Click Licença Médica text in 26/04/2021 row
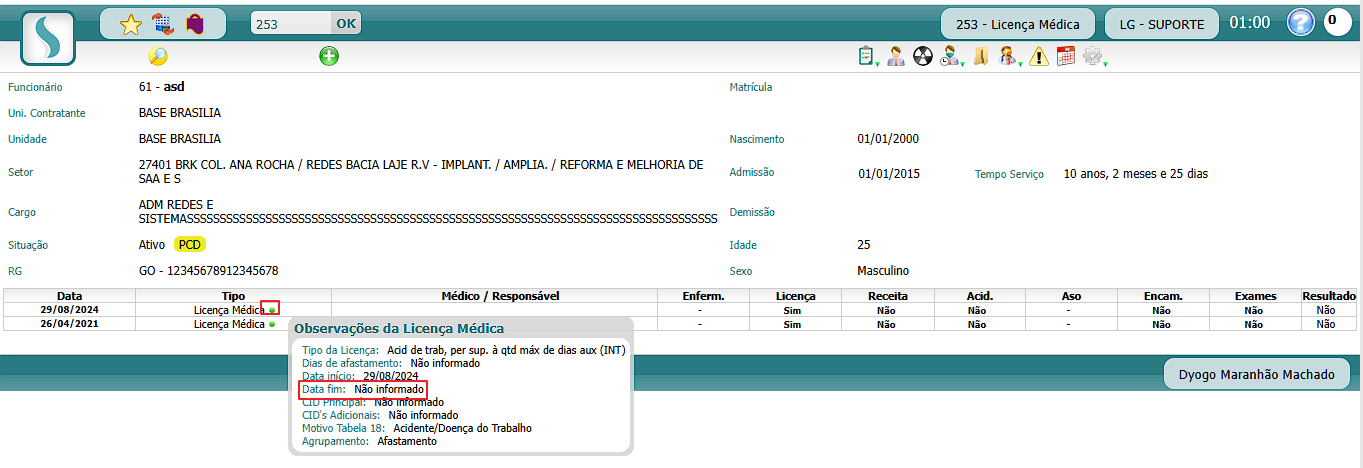 point(229,324)
